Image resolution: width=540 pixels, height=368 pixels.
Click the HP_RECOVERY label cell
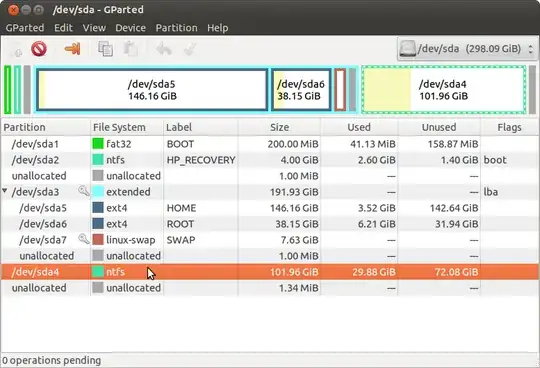pos(201,160)
